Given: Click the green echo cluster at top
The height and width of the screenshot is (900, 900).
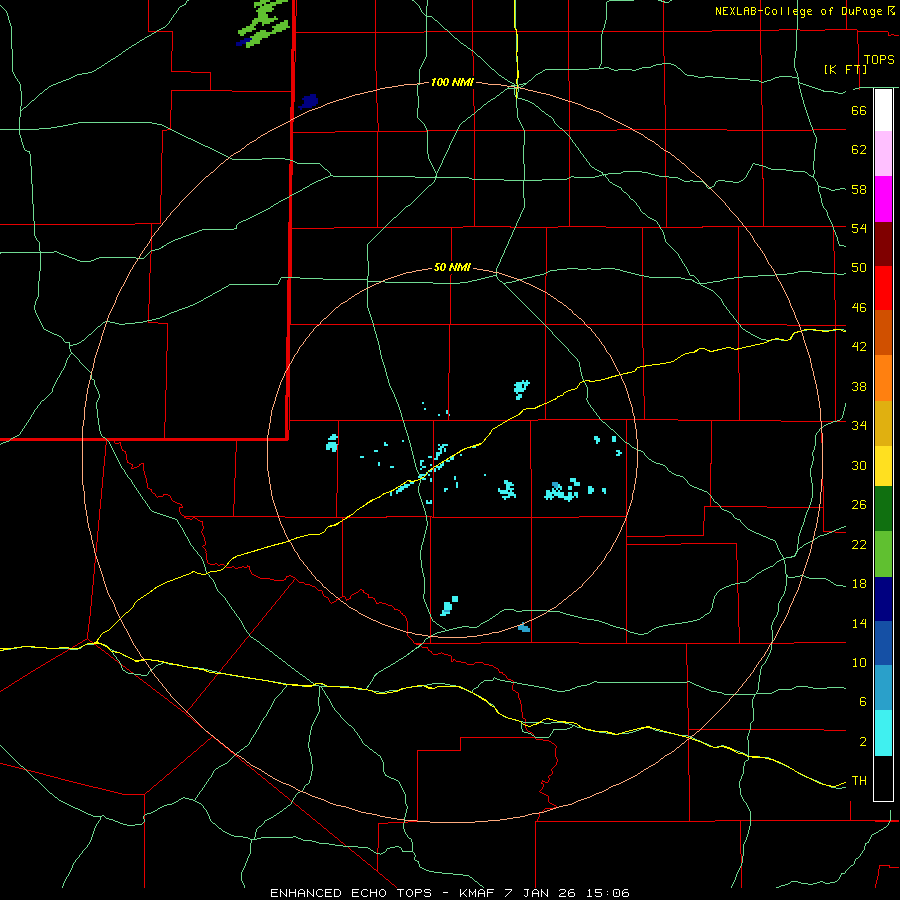Looking at the screenshot, I should click(x=263, y=22).
